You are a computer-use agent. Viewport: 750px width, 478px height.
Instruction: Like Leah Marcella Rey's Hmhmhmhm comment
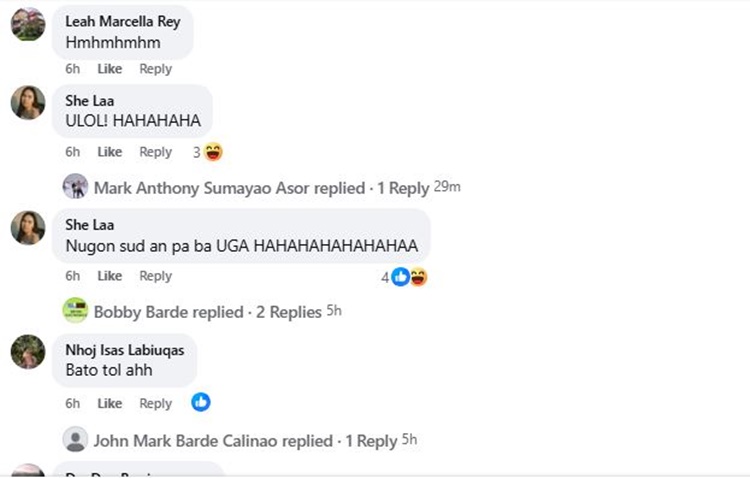pos(109,69)
